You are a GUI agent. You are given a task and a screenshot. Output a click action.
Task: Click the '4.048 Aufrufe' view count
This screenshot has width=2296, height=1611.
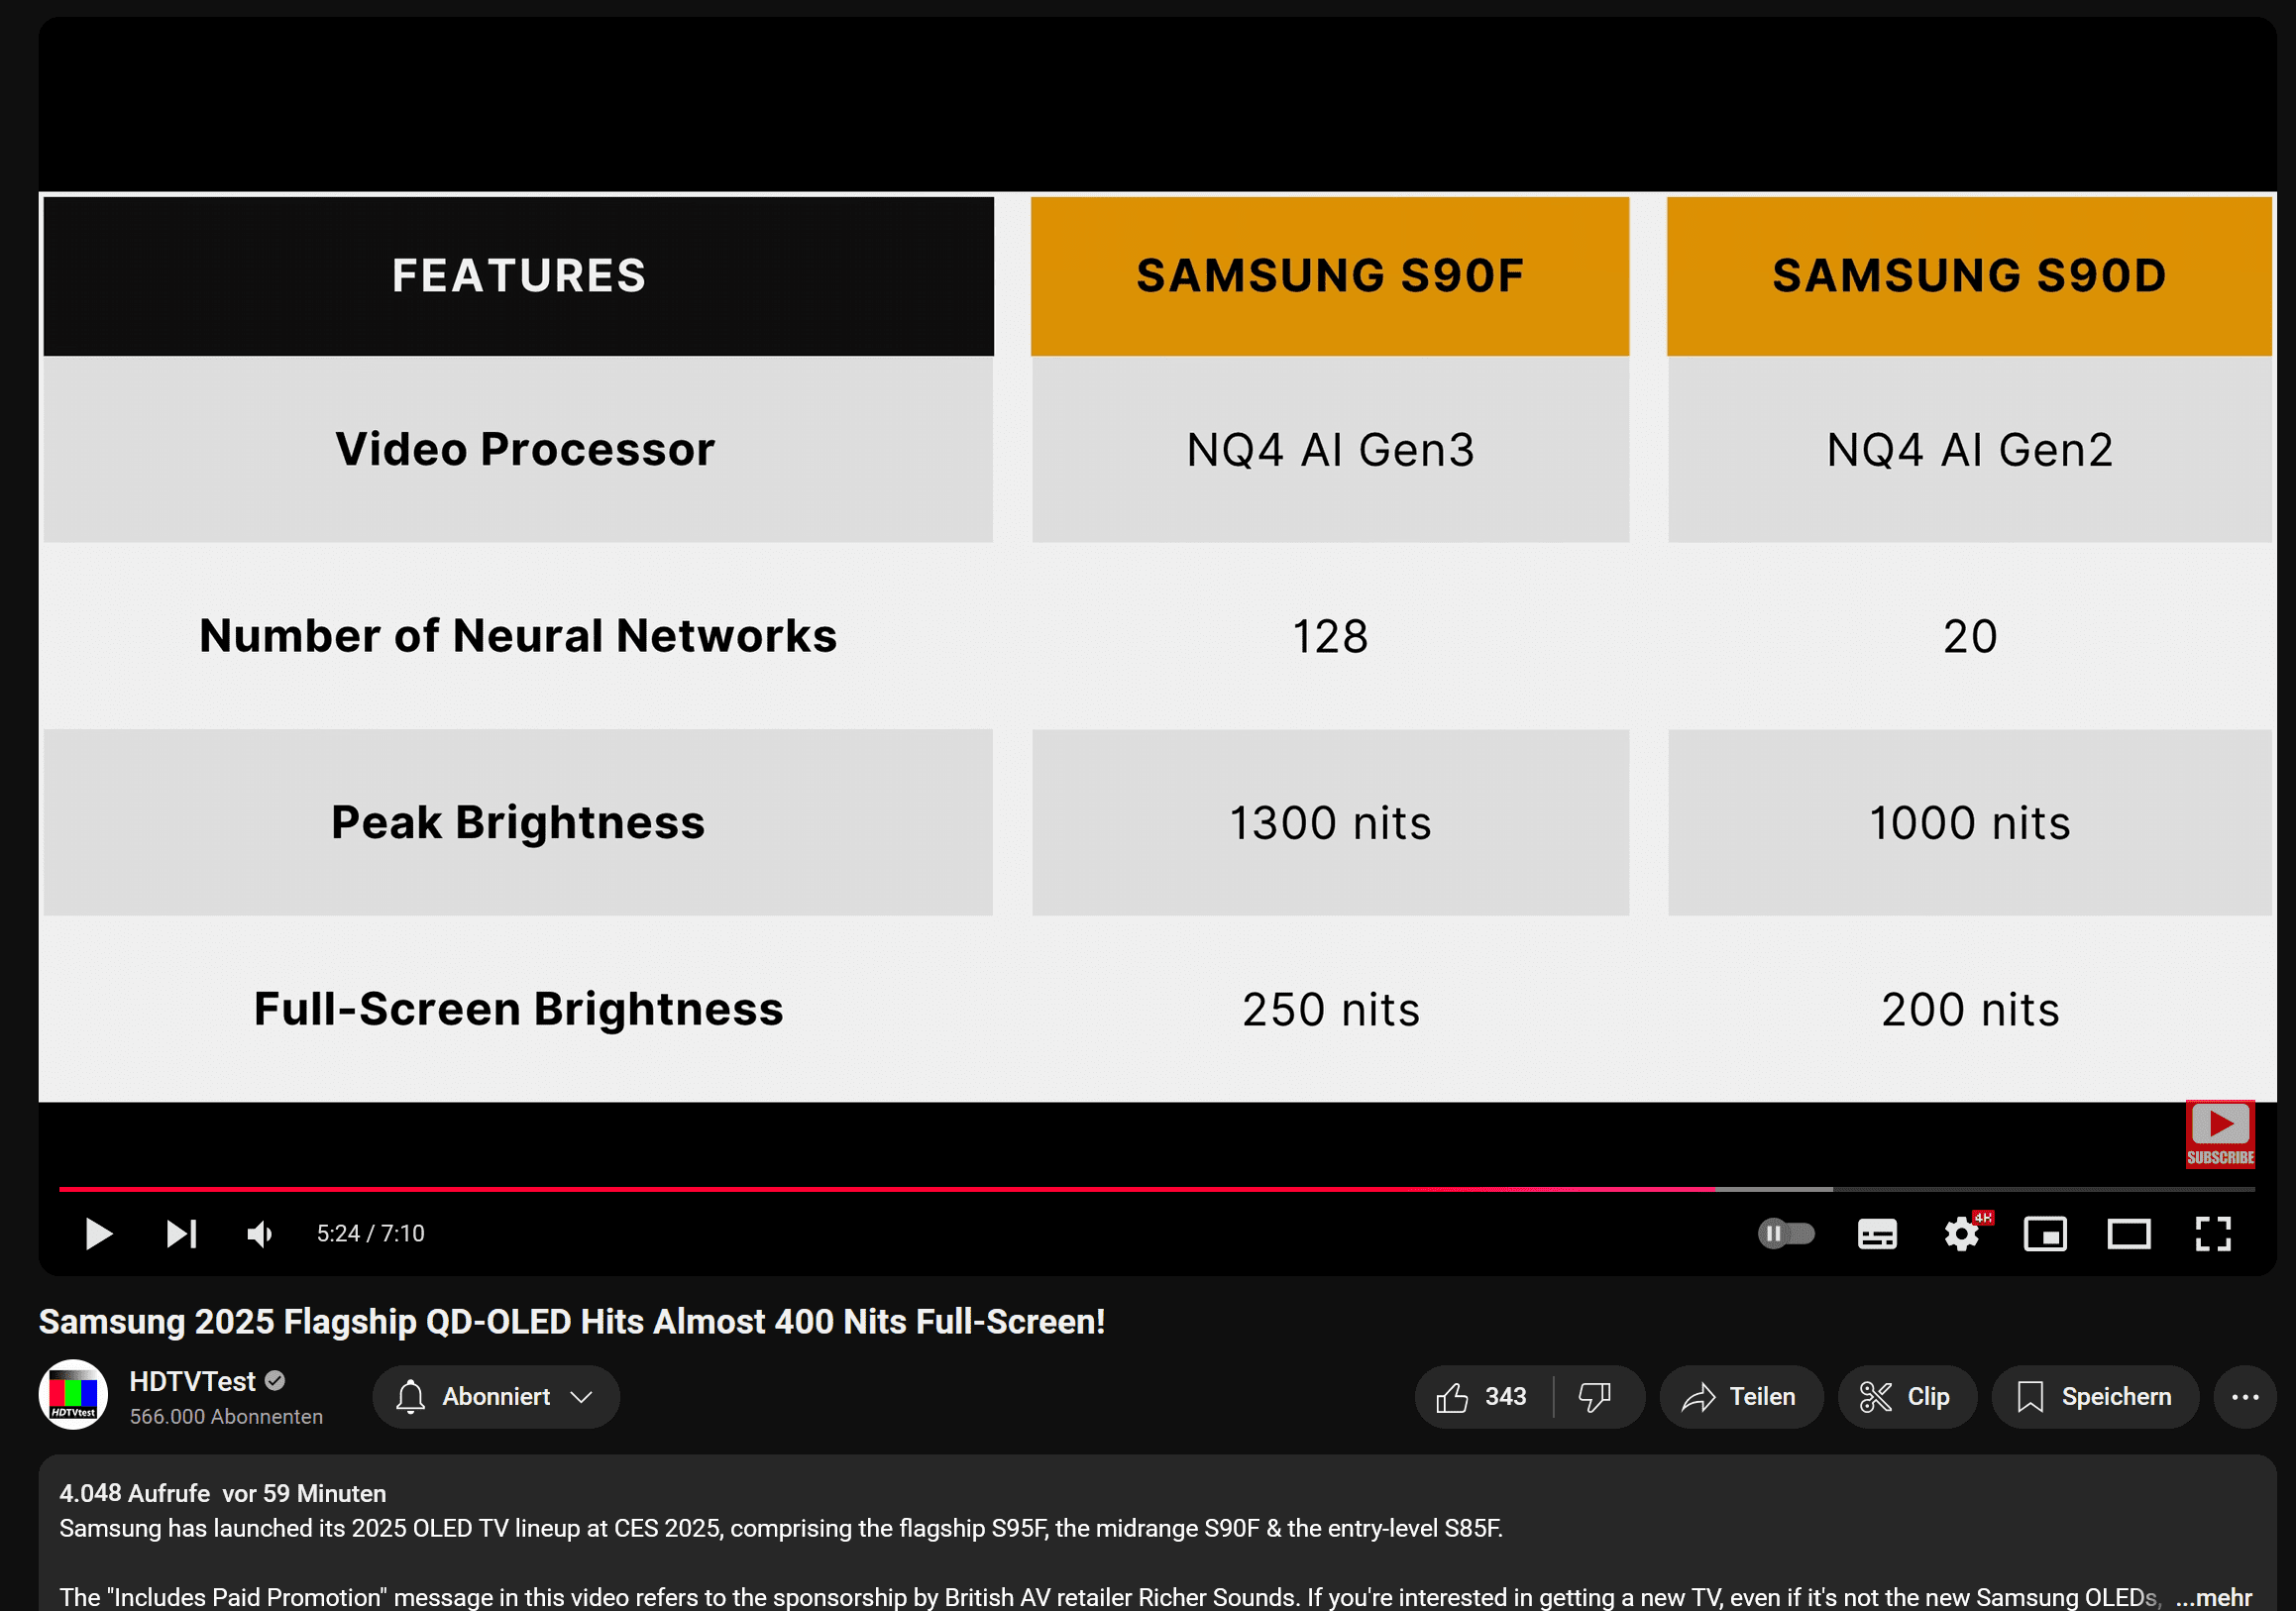tap(134, 1493)
